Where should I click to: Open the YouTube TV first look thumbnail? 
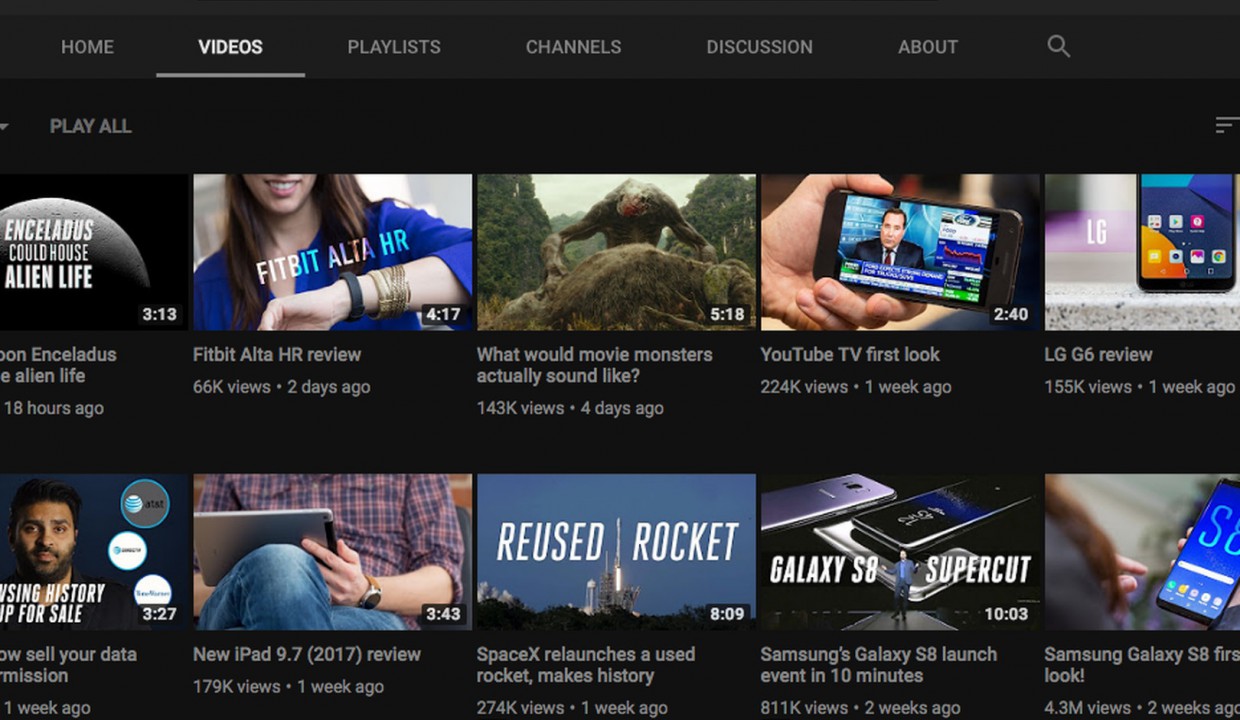click(900, 252)
